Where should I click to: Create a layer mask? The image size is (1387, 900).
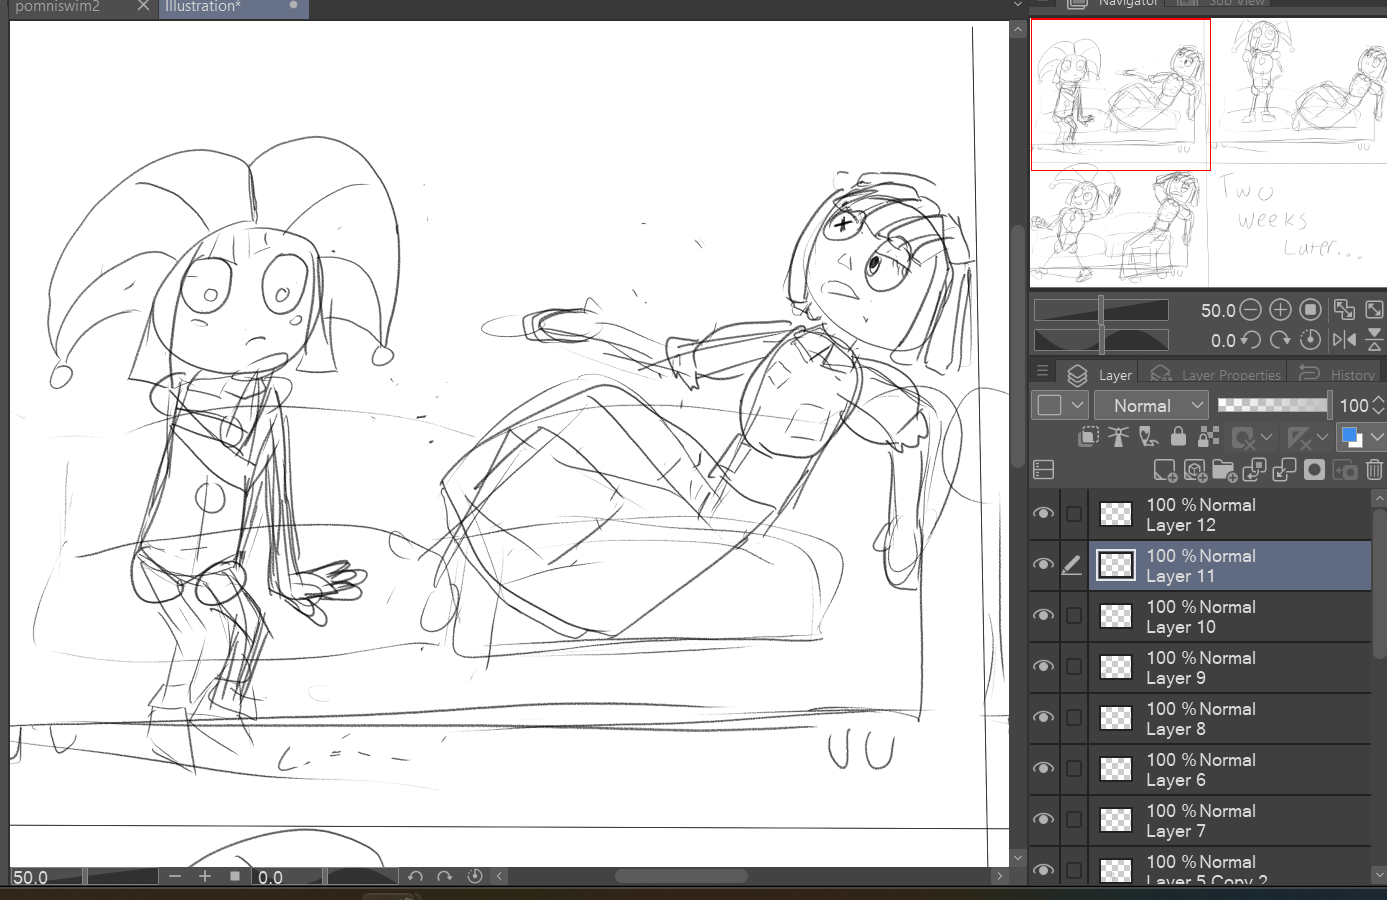(x=1314, y=470)
